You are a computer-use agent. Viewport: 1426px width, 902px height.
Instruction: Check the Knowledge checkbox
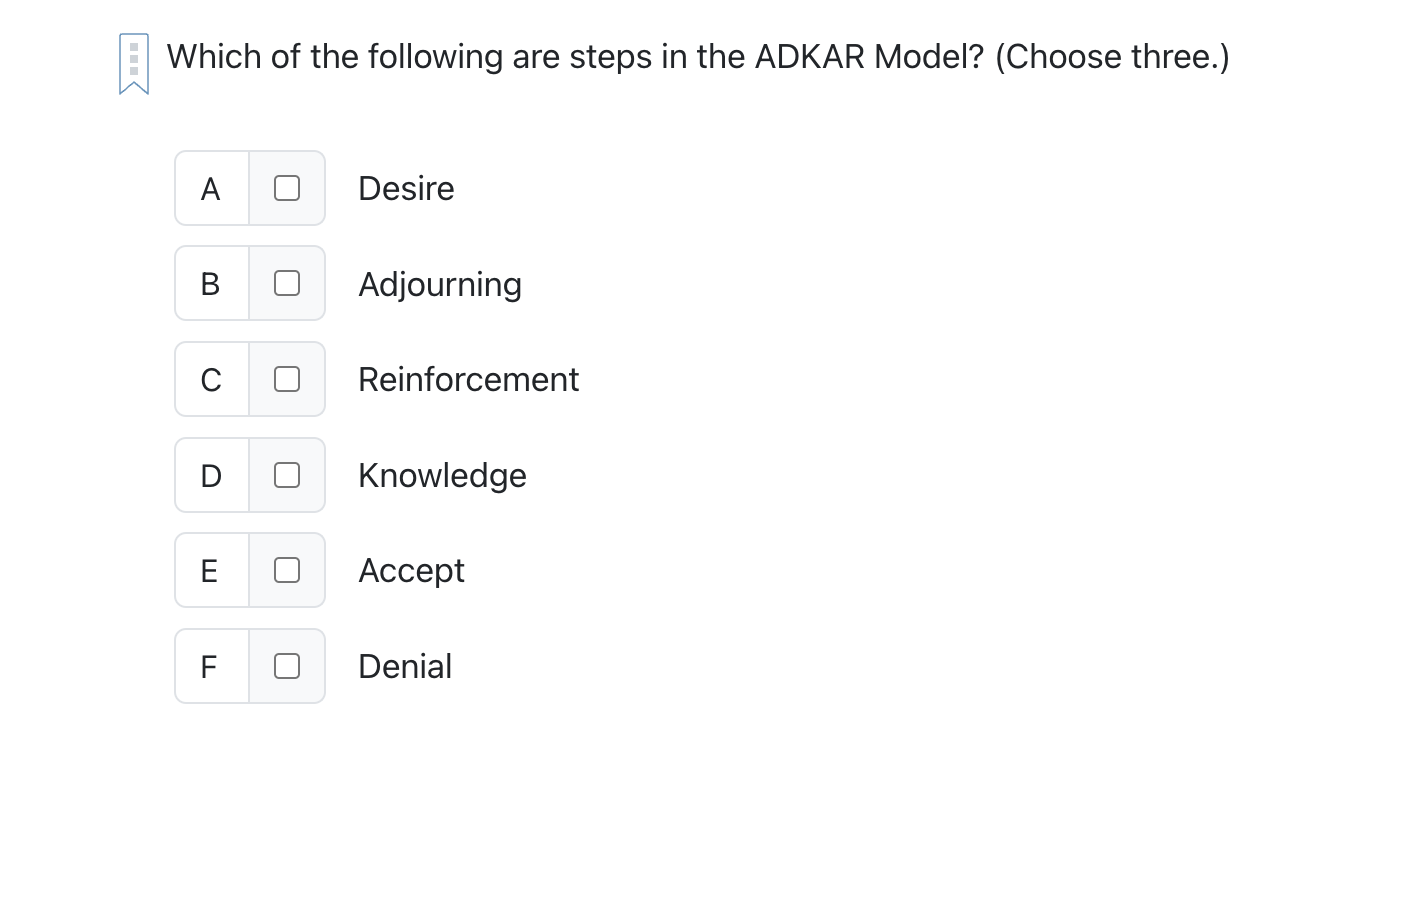(x=287, y=475)
